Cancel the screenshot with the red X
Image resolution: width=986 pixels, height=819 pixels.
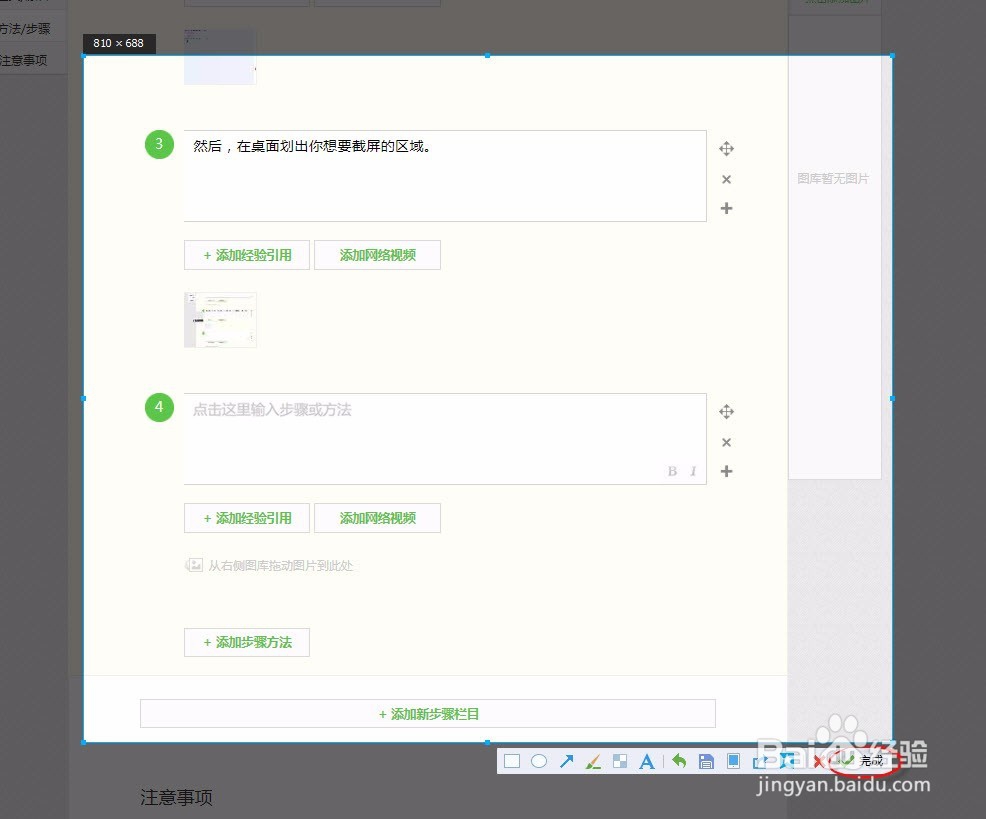pos(820,761)
